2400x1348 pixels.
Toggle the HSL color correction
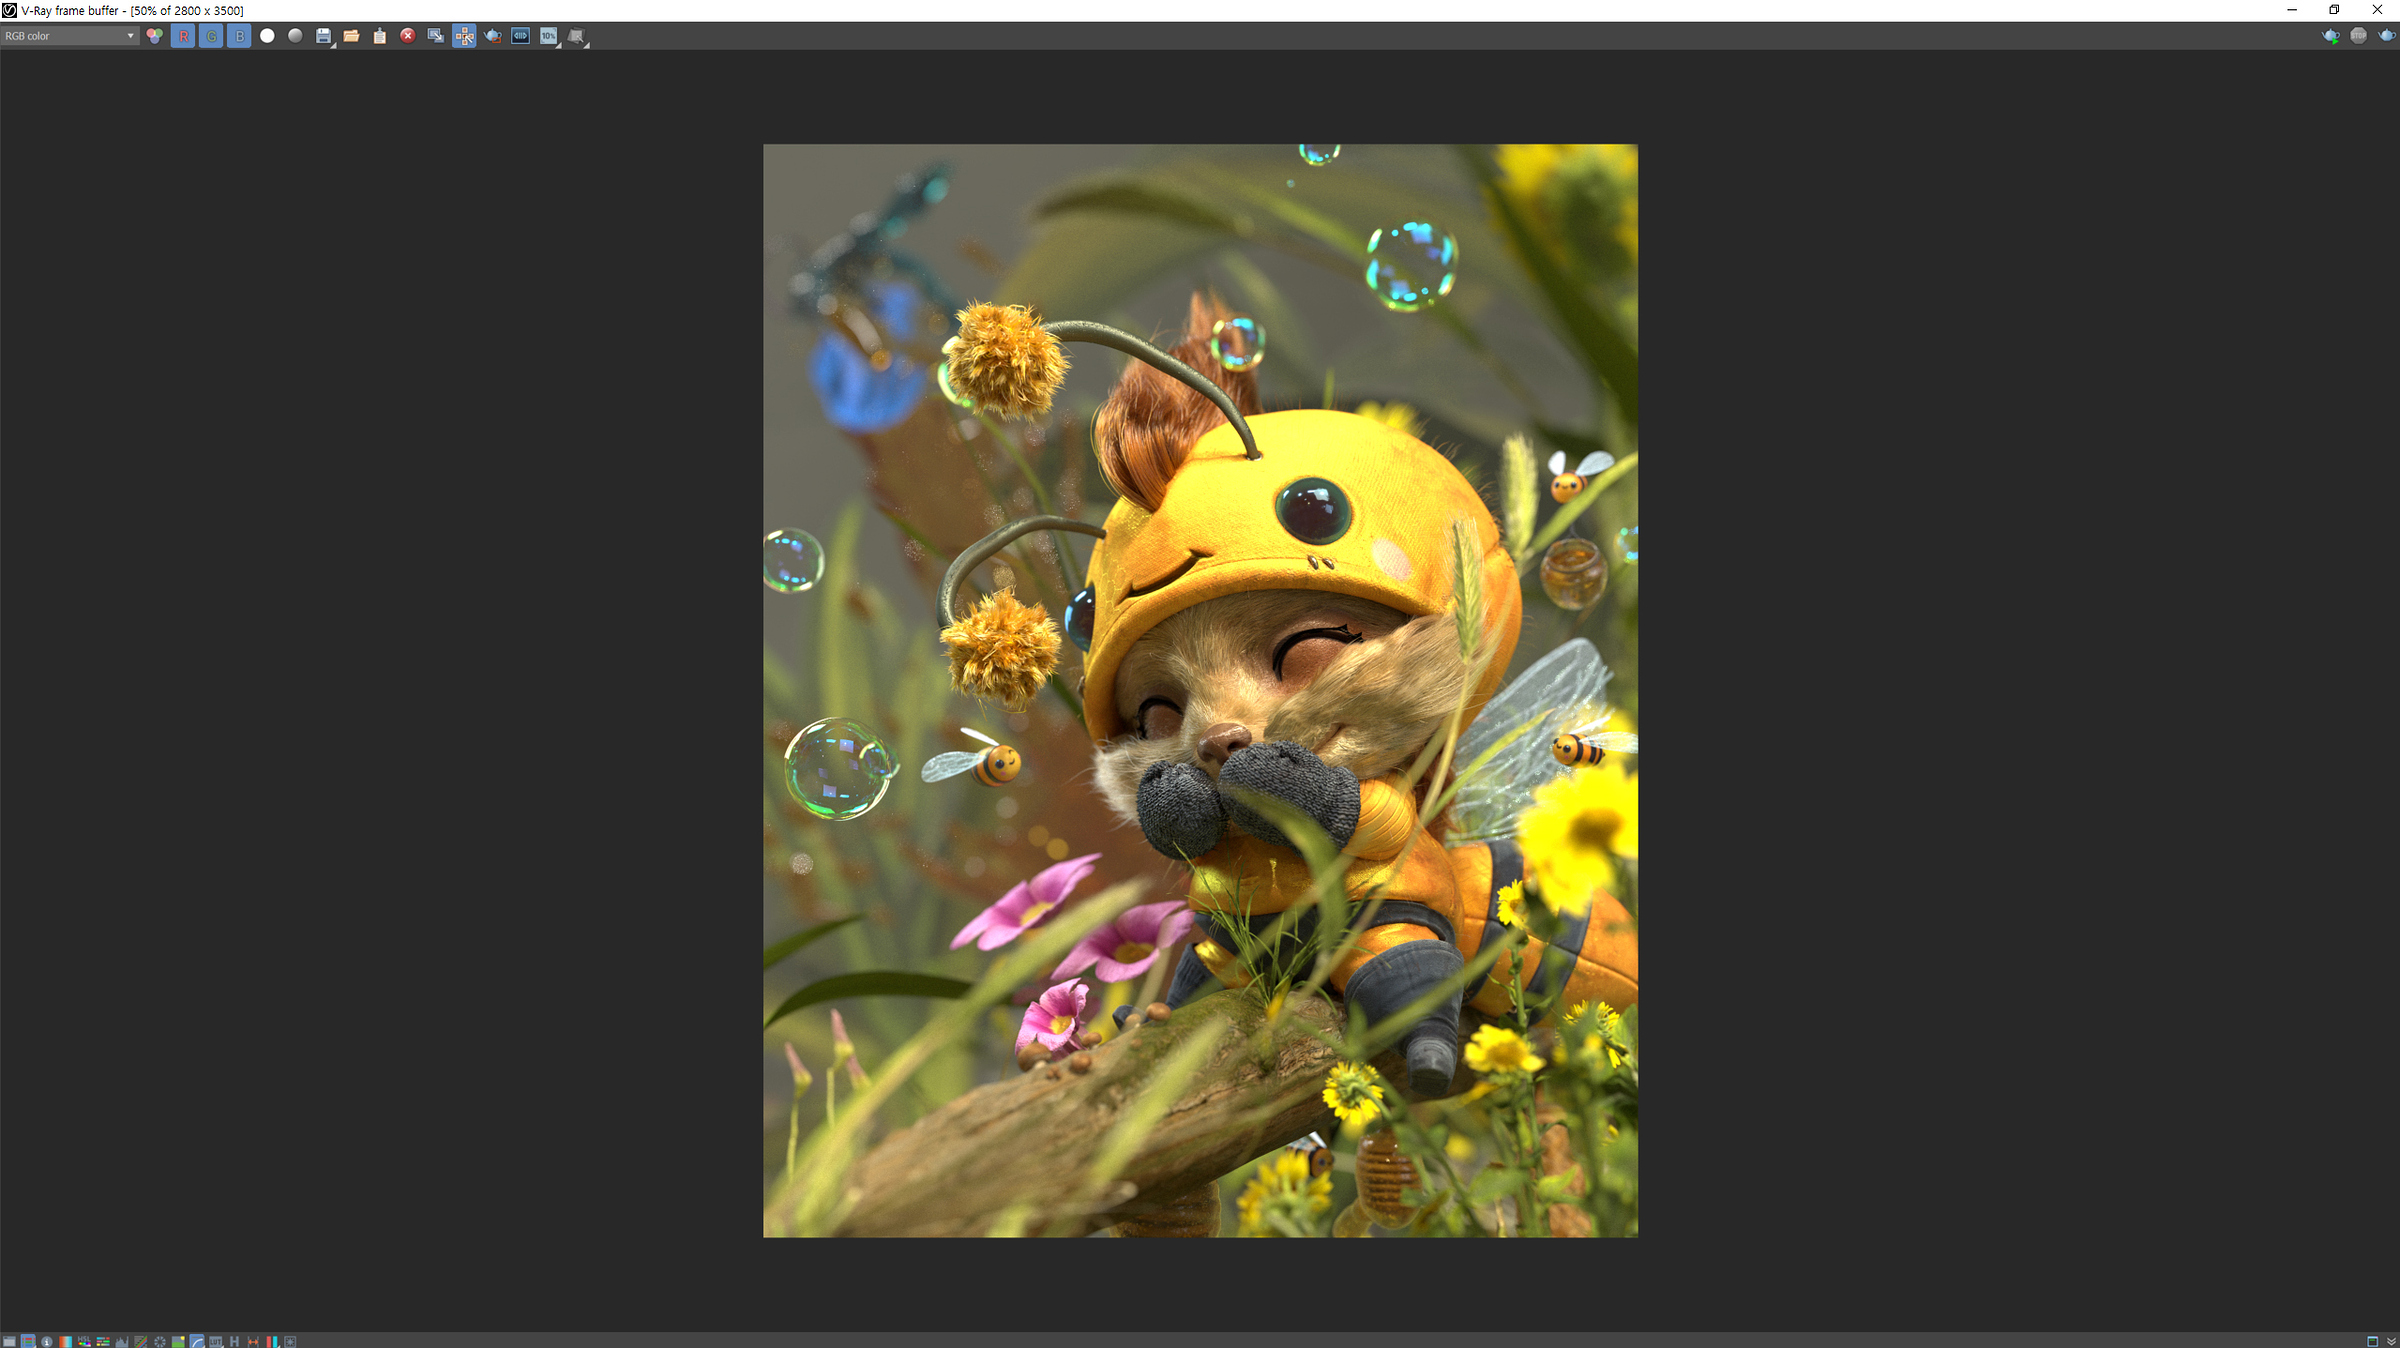pyautogui.click(x=84, y=1341)
